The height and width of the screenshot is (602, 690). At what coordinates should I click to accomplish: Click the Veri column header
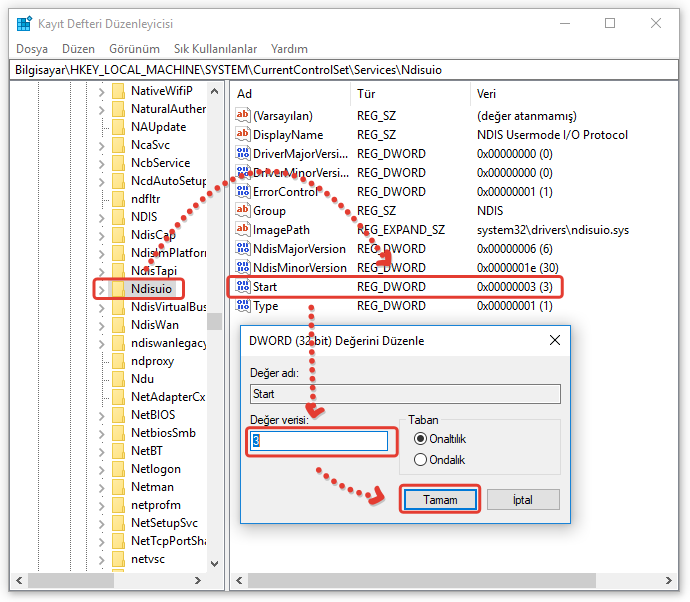[x=487, y=93]
